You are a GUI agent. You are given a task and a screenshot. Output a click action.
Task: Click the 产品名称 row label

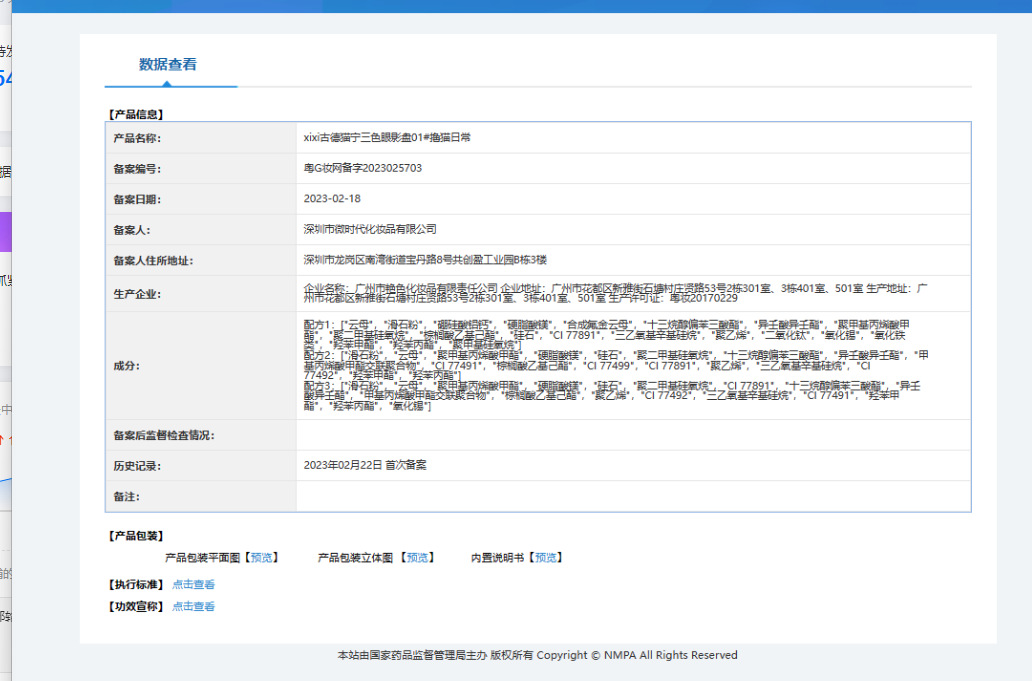tap(137, 138)
